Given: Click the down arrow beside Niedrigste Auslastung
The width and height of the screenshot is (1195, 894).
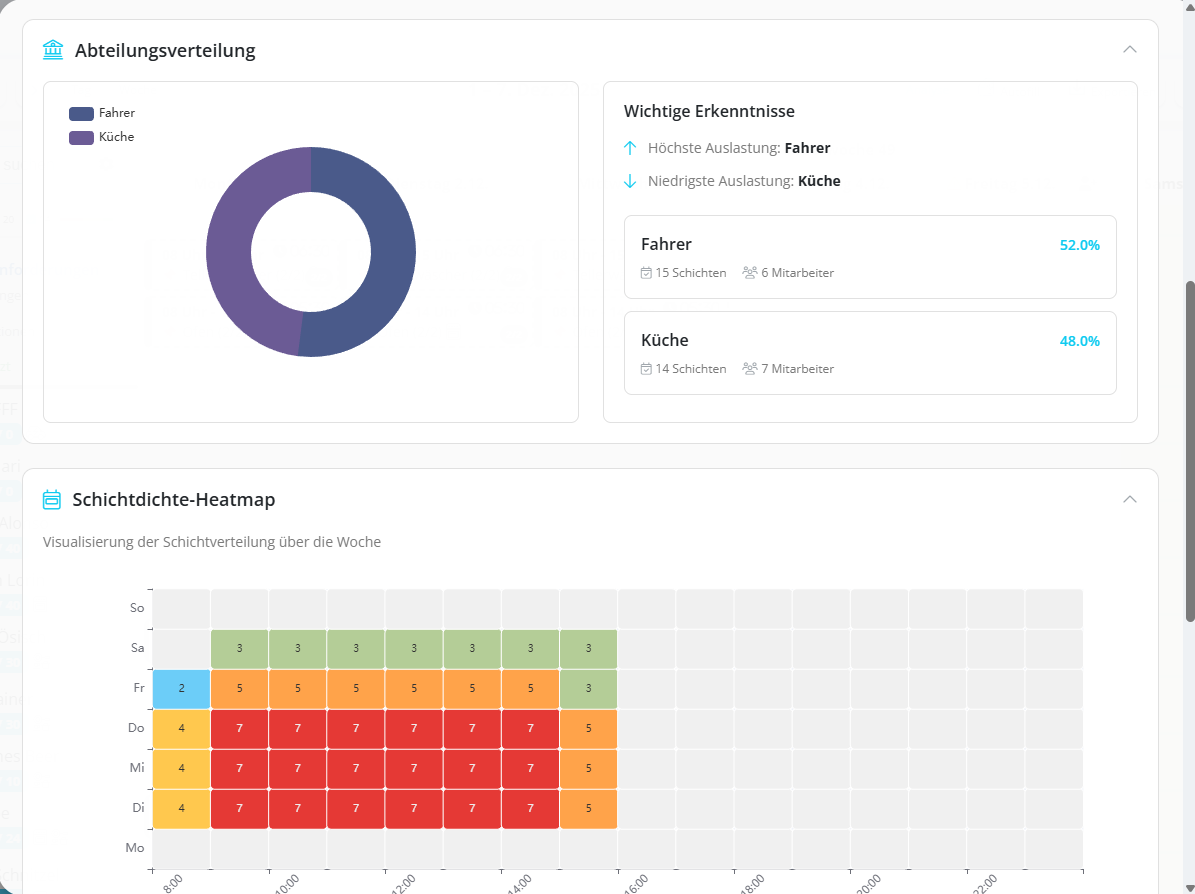Looking at the screenshot, I should 630,181.
